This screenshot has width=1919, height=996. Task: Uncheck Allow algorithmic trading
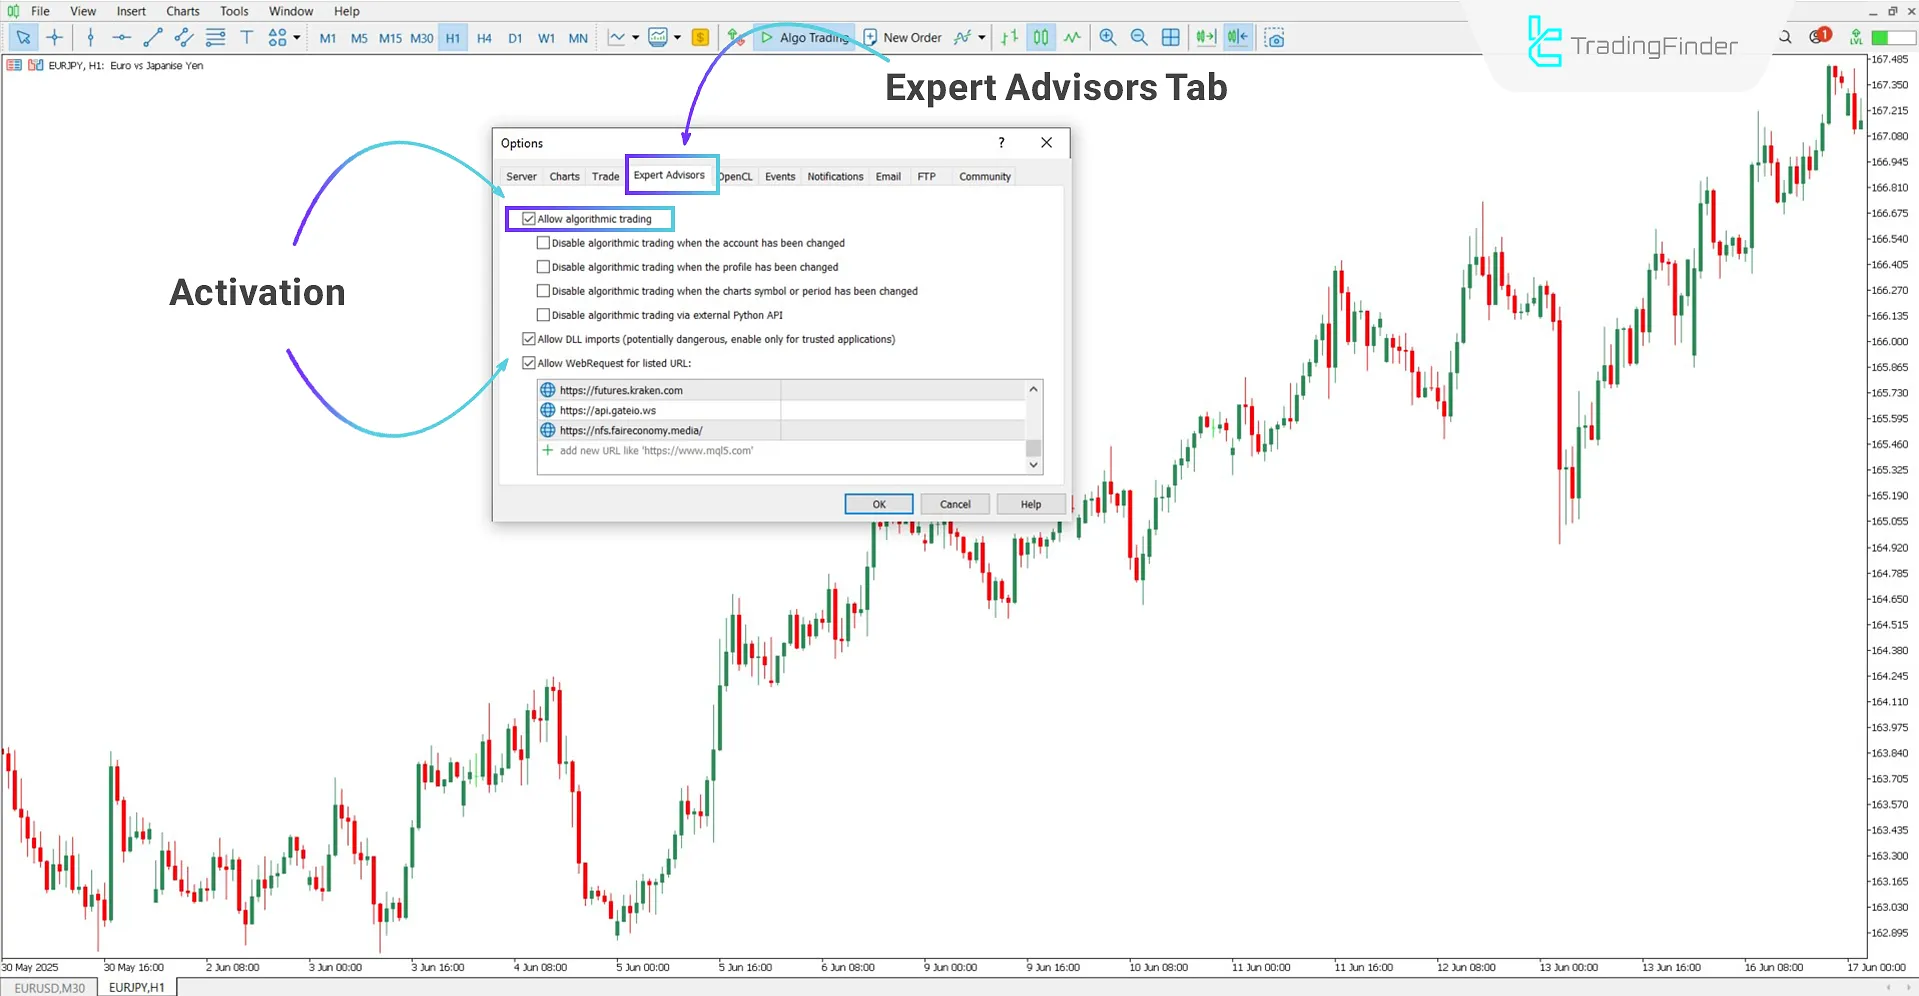pos(529,219)
